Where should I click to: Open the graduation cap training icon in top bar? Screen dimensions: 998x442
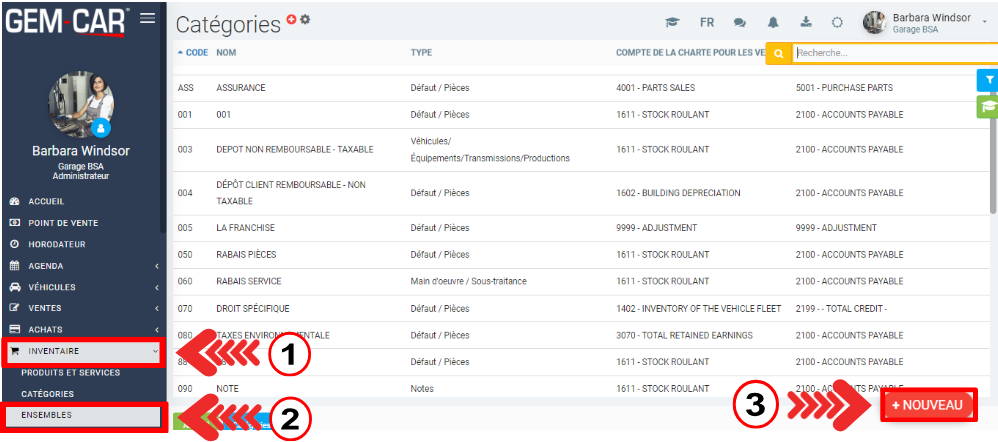673,23
